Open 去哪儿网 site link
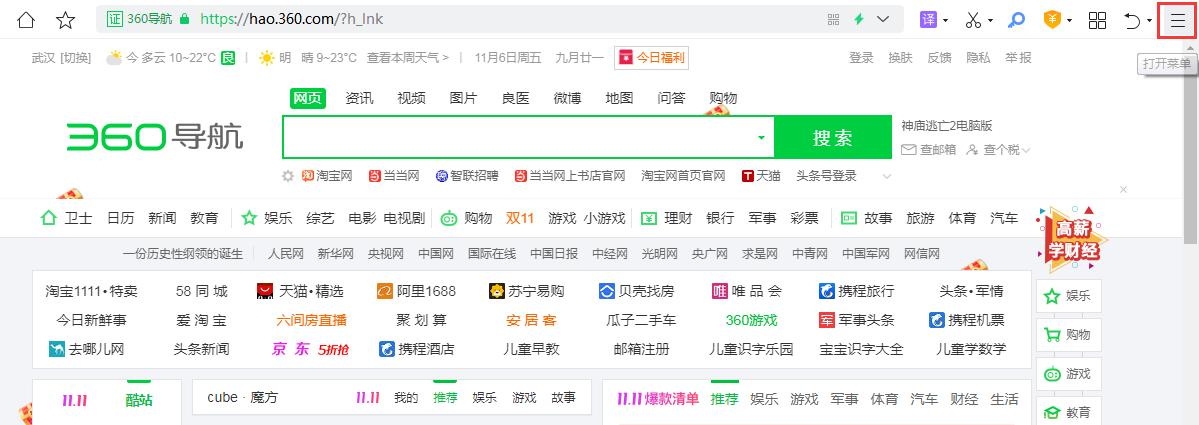 [x=86, y=349]
